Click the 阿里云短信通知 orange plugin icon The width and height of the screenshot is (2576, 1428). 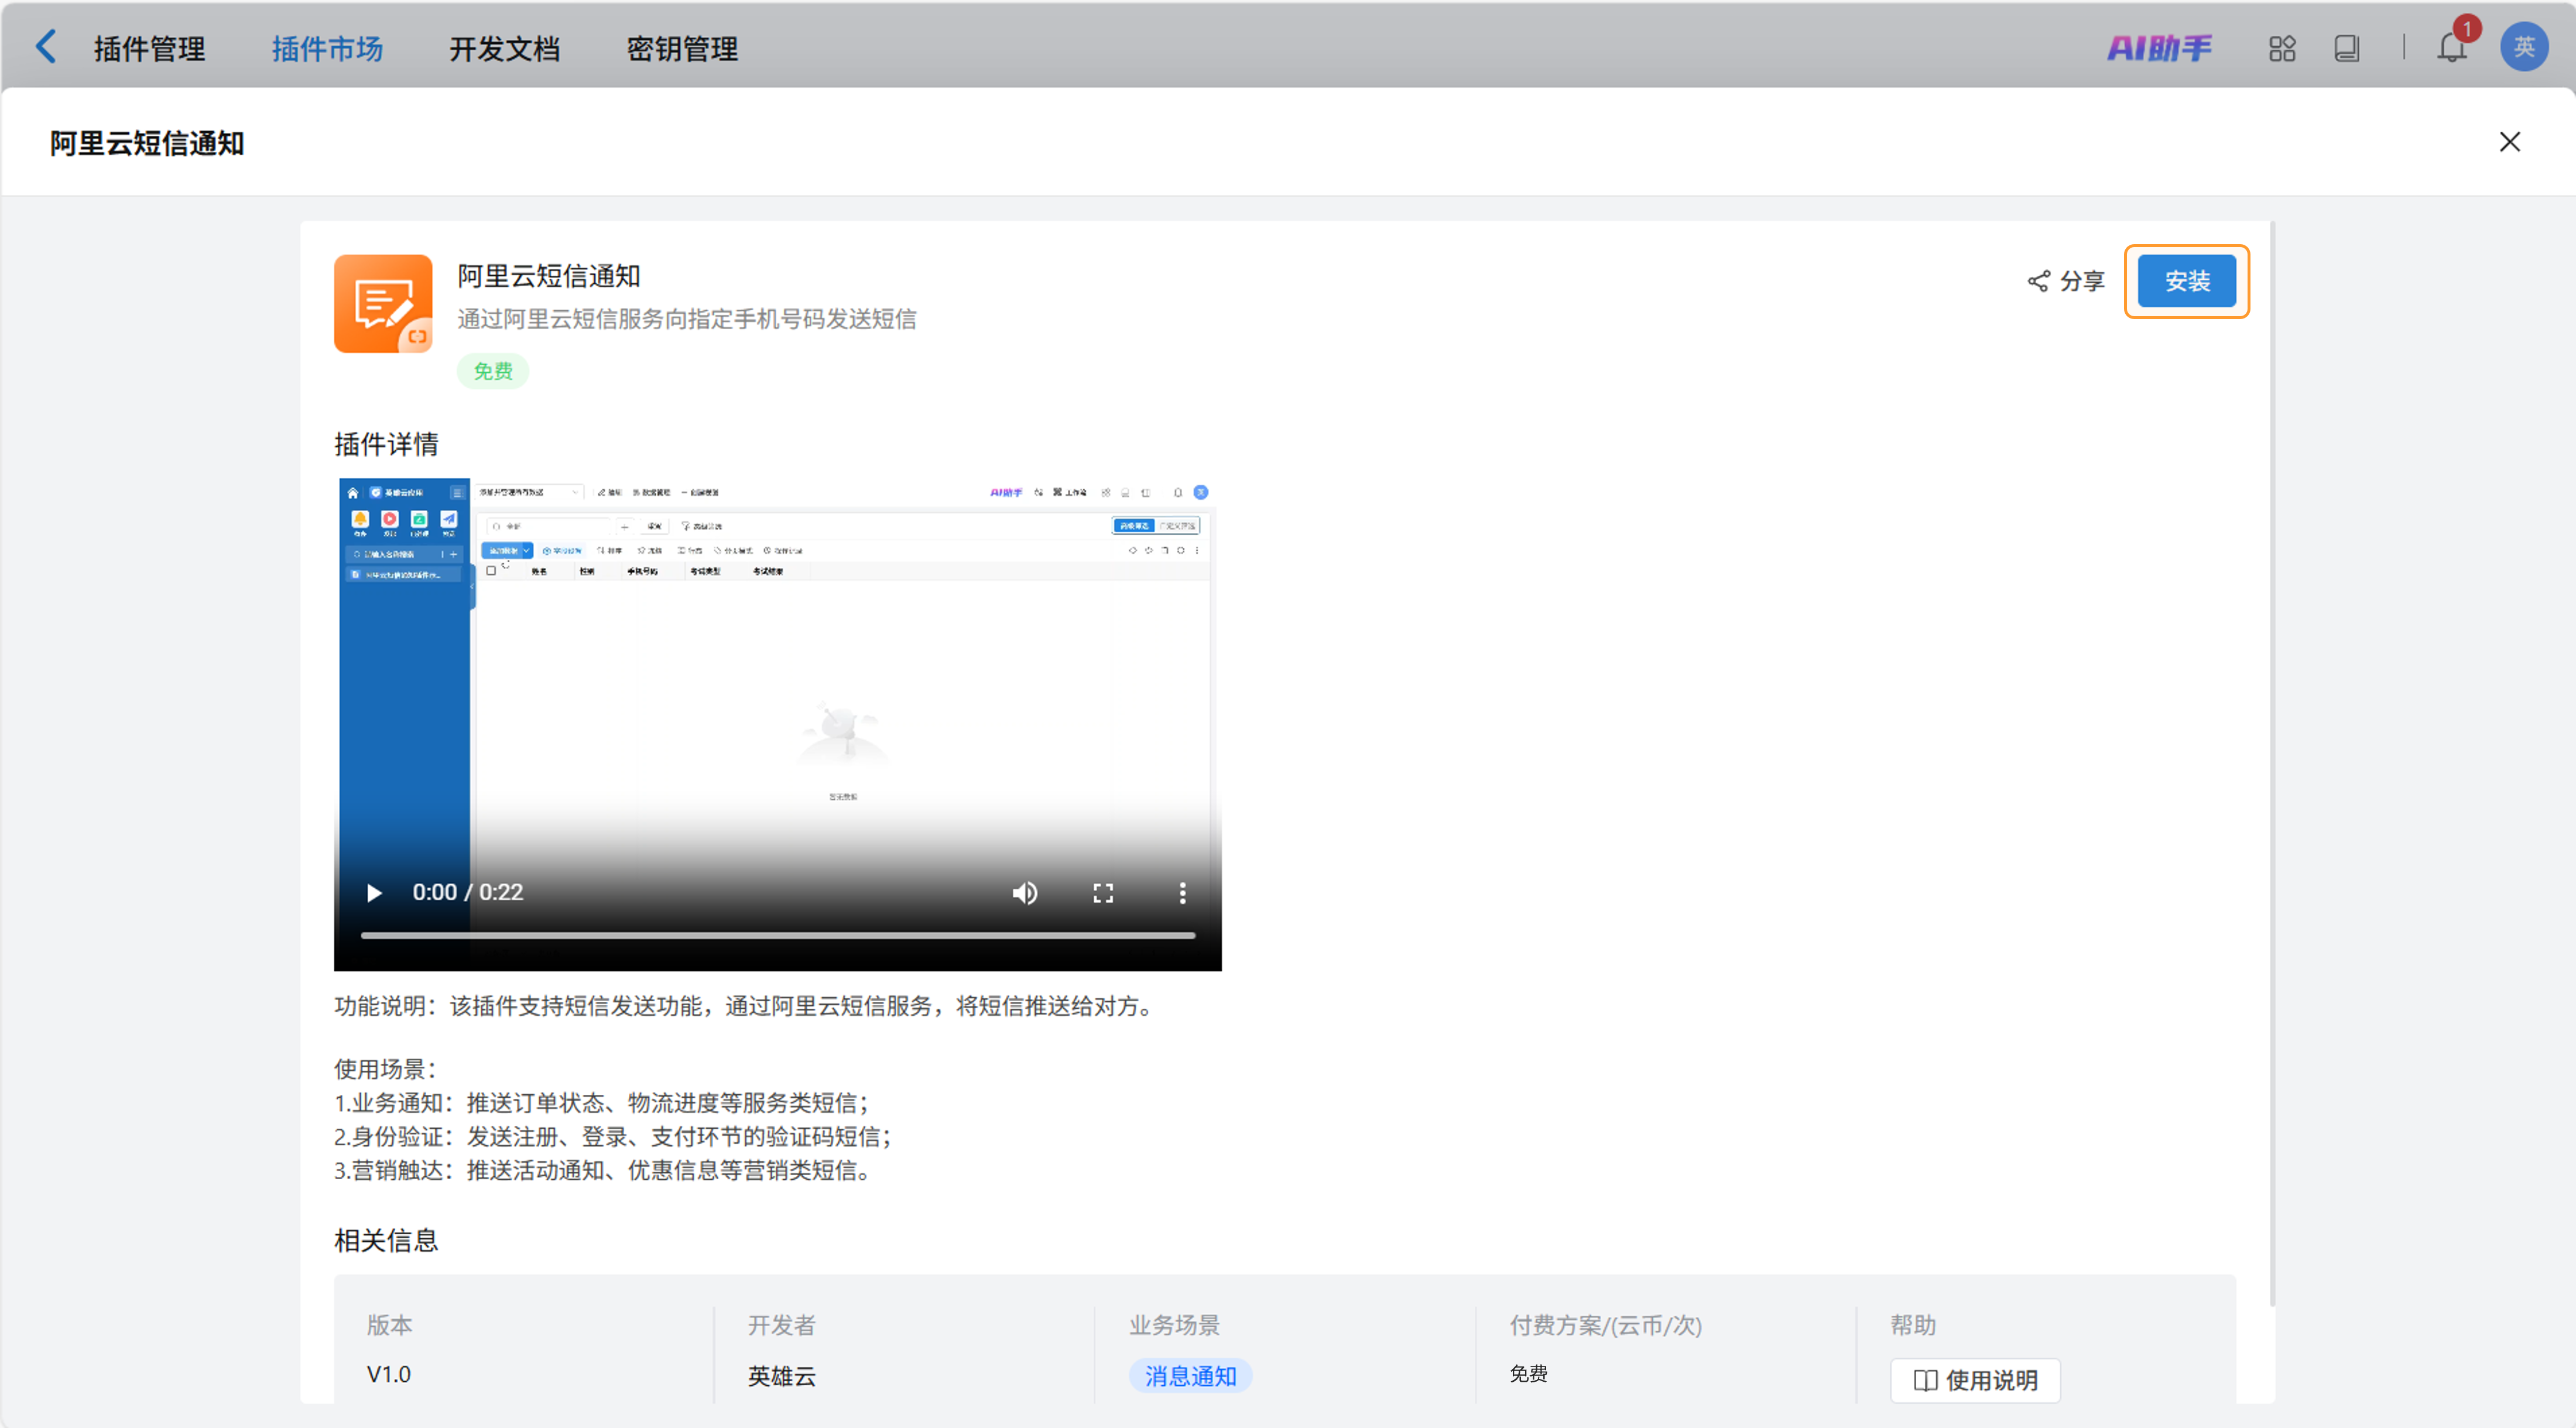[383, 303]
